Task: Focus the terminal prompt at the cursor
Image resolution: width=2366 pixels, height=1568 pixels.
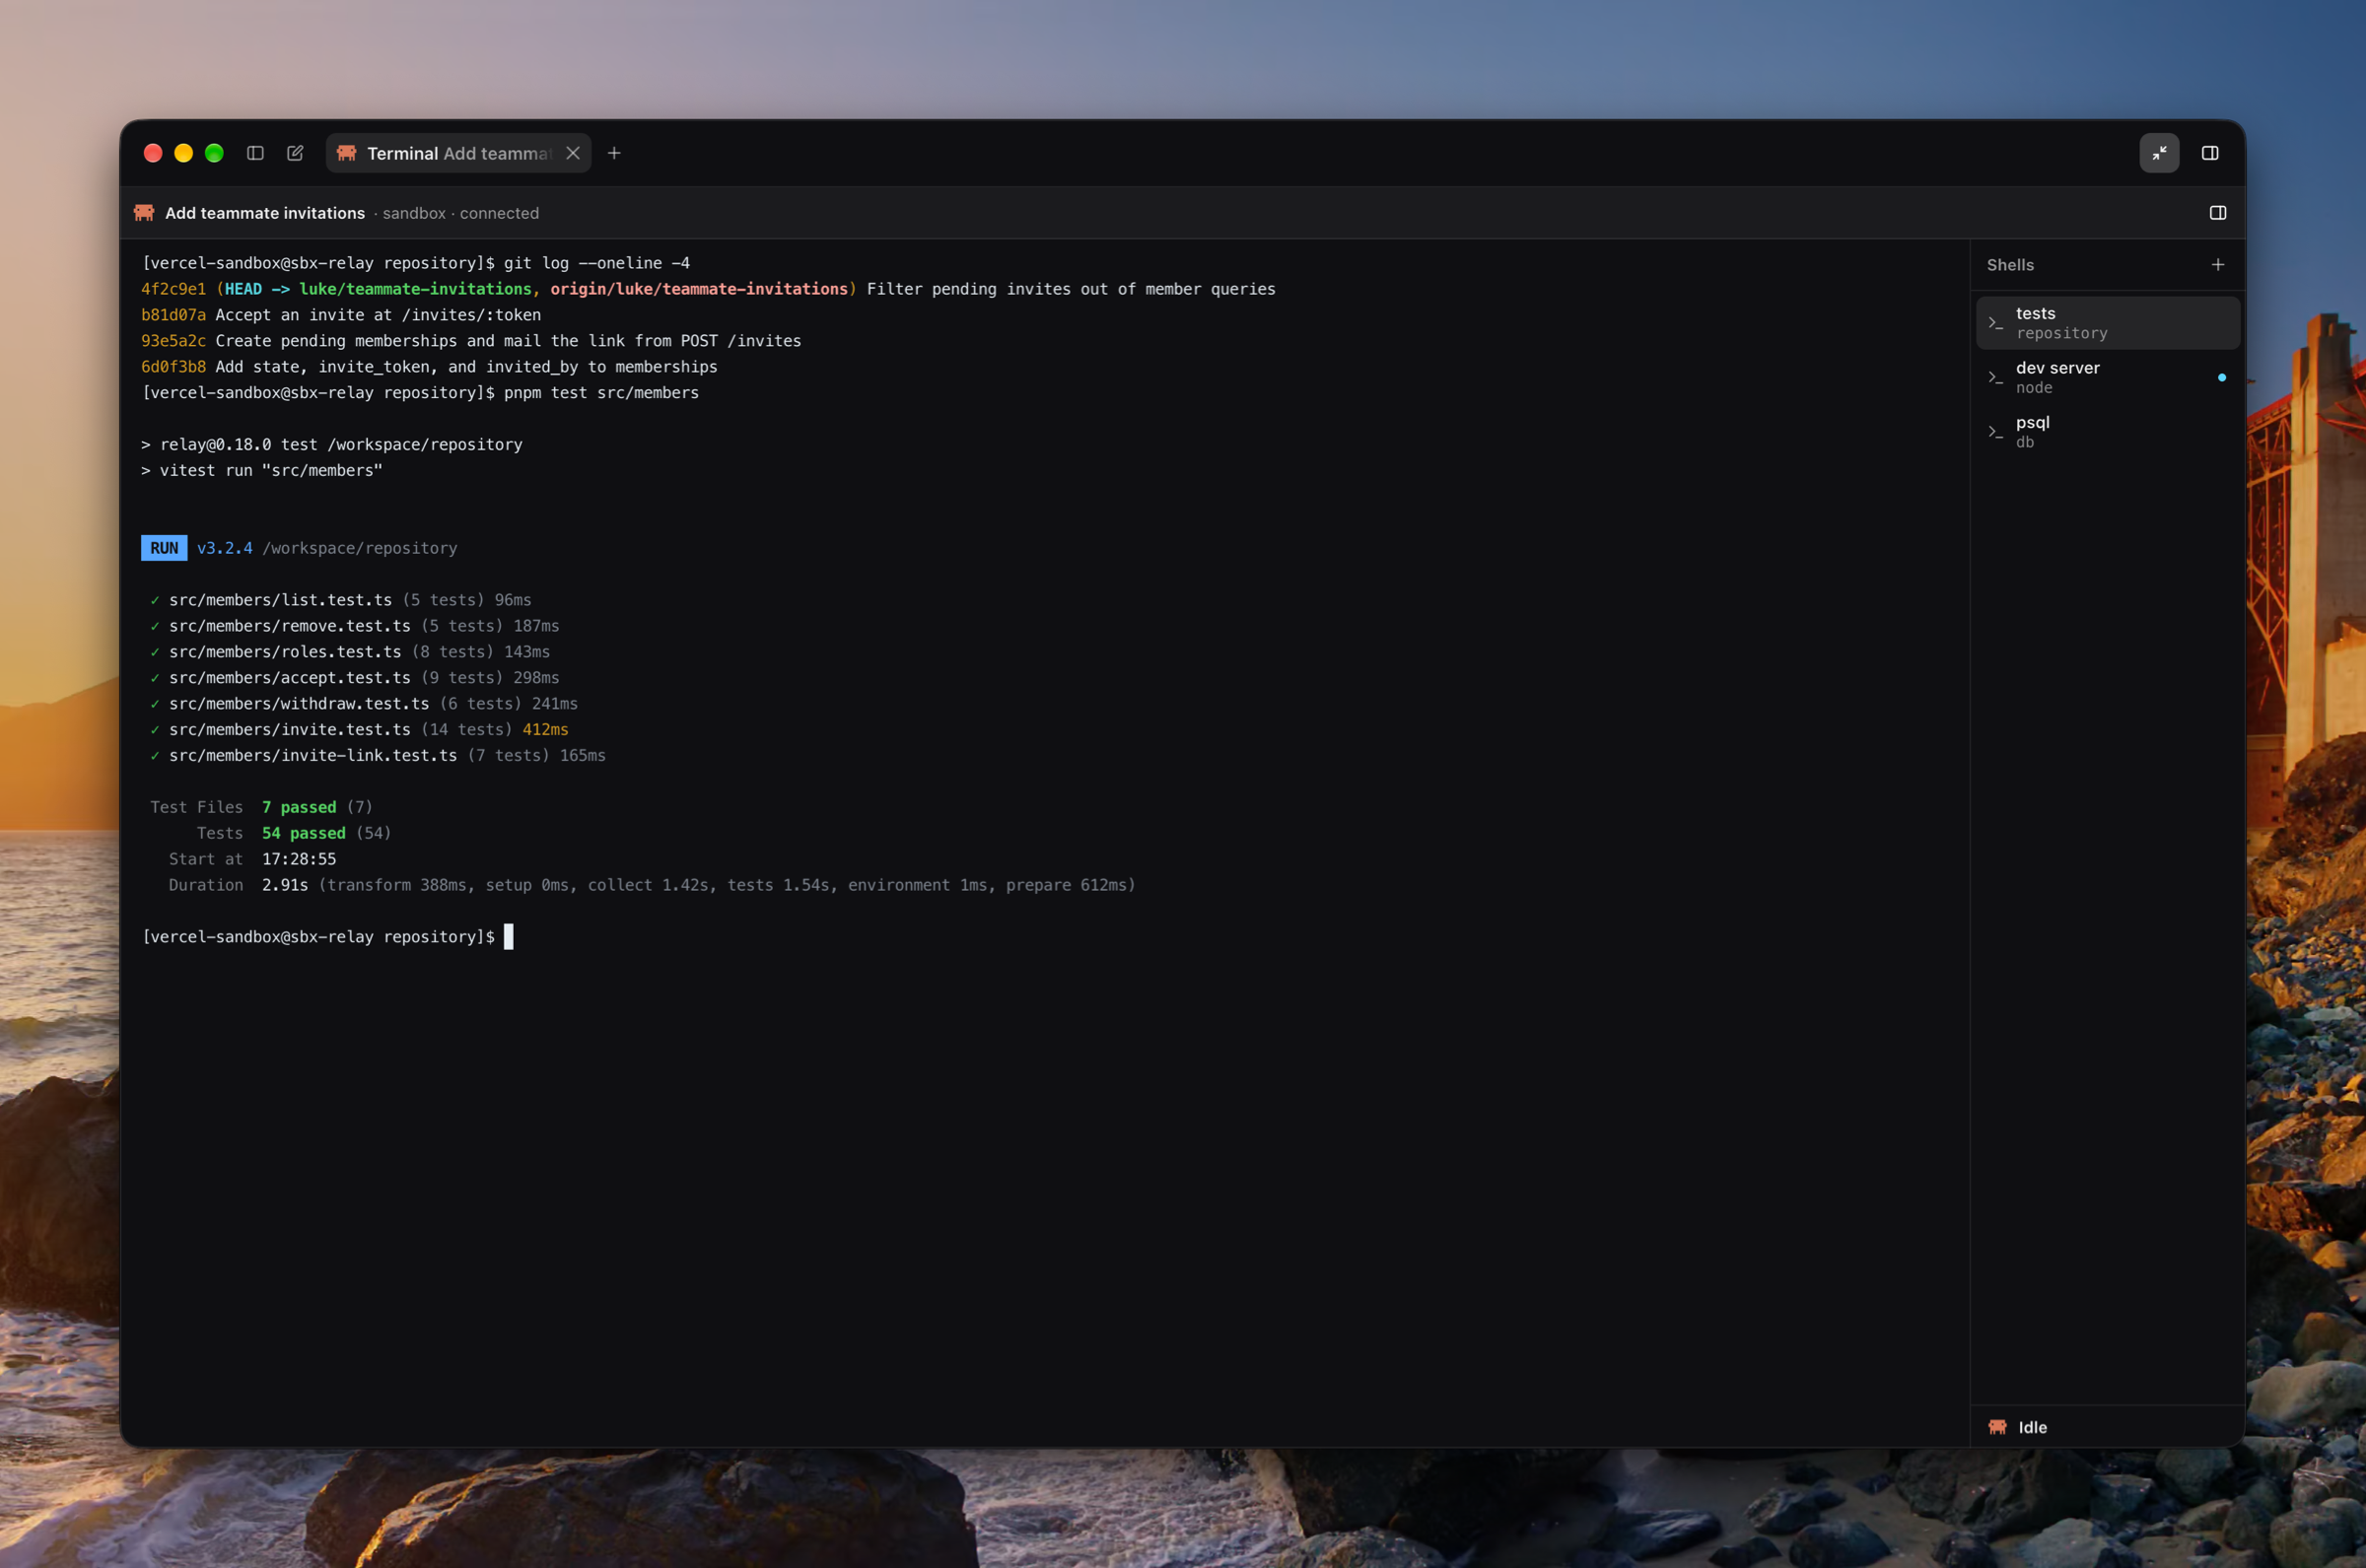Action: [508, 937]
